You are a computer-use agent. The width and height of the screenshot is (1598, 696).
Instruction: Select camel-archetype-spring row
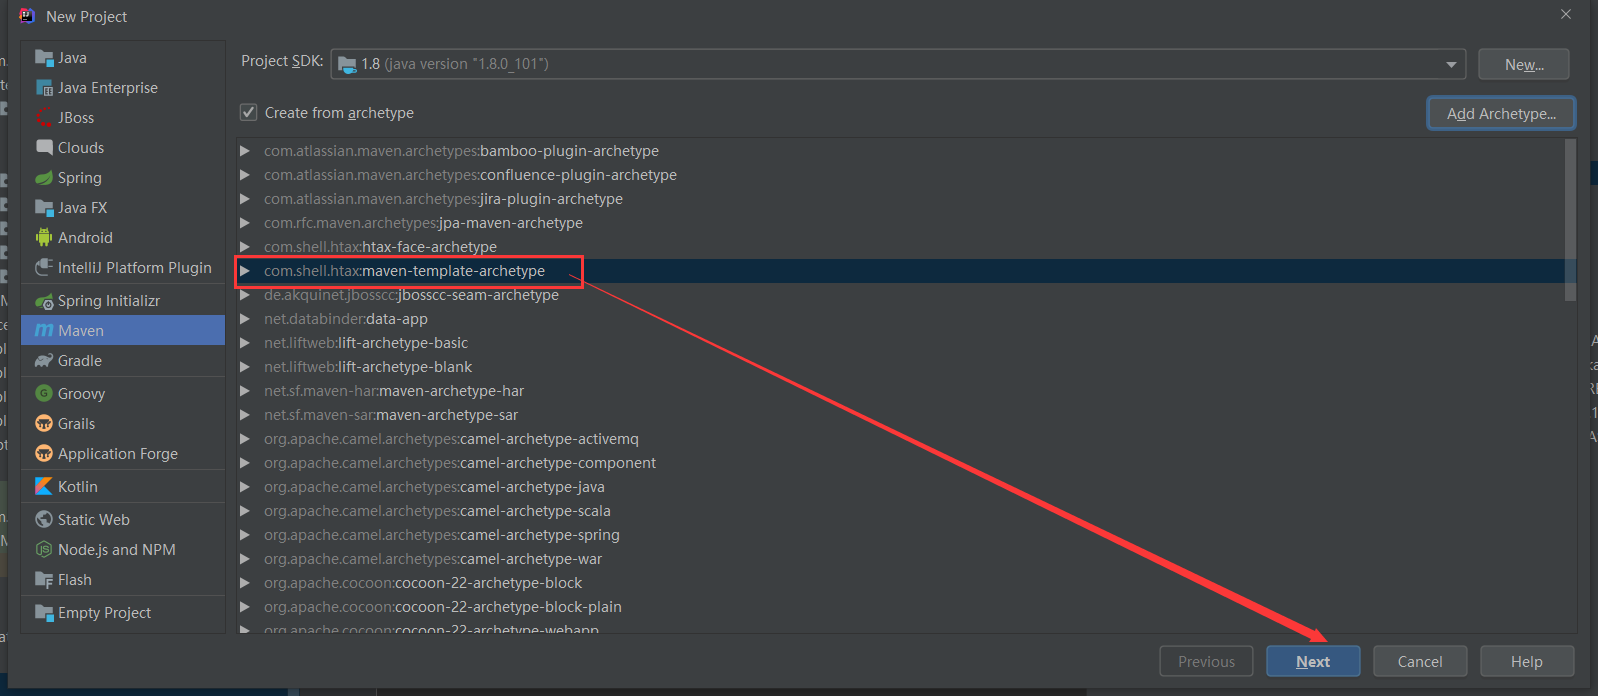point(900,535)
